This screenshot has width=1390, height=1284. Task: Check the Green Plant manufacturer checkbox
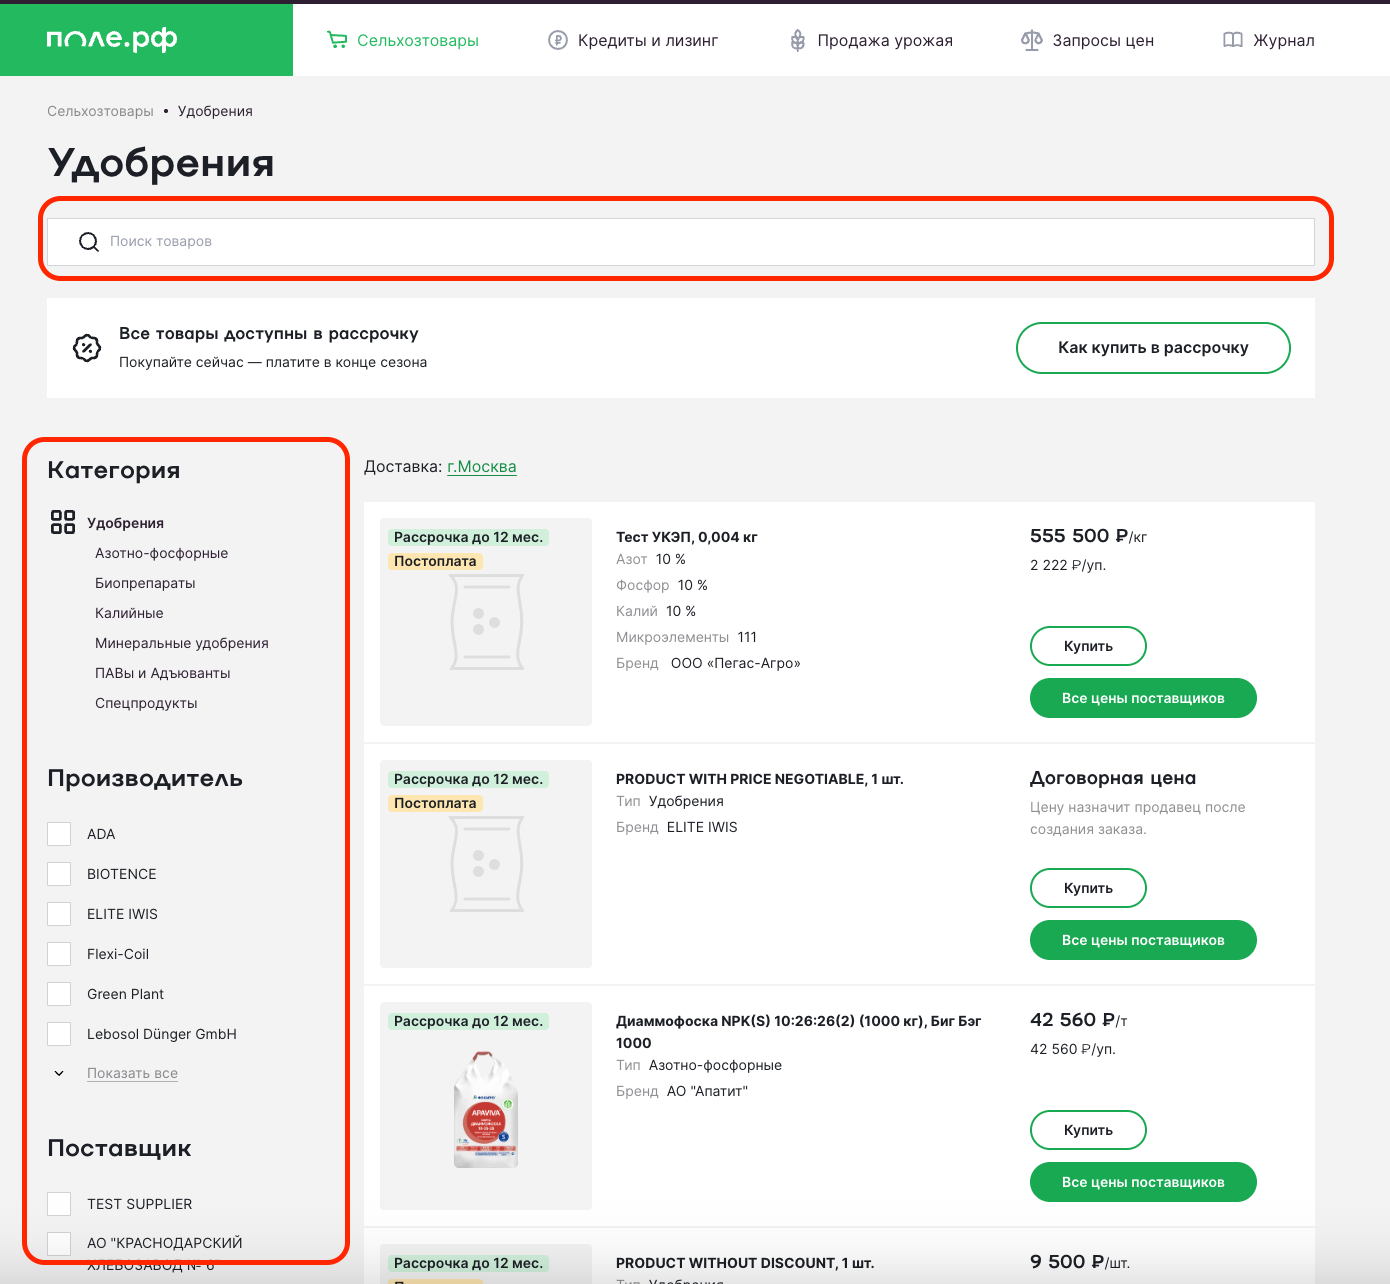point(59,994)
